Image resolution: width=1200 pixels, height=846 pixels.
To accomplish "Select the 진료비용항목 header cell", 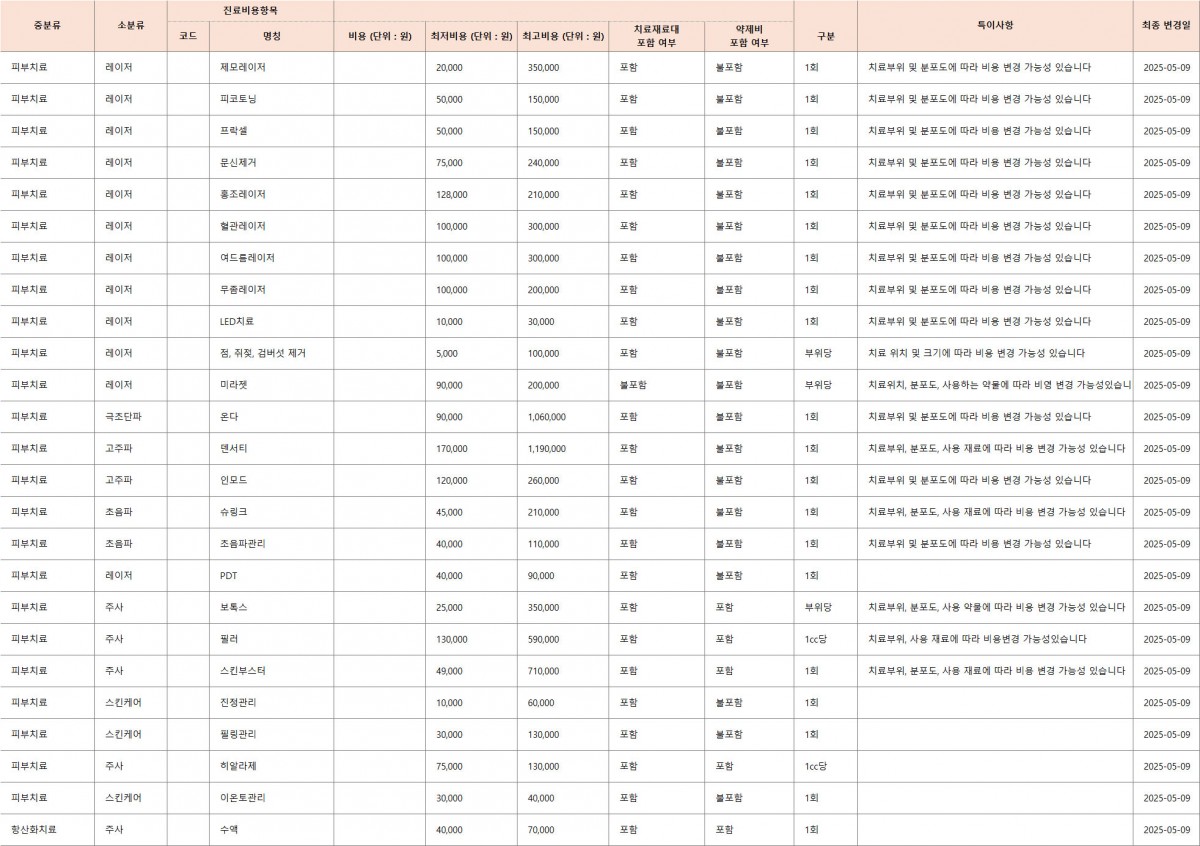I will tap(250, 9).
